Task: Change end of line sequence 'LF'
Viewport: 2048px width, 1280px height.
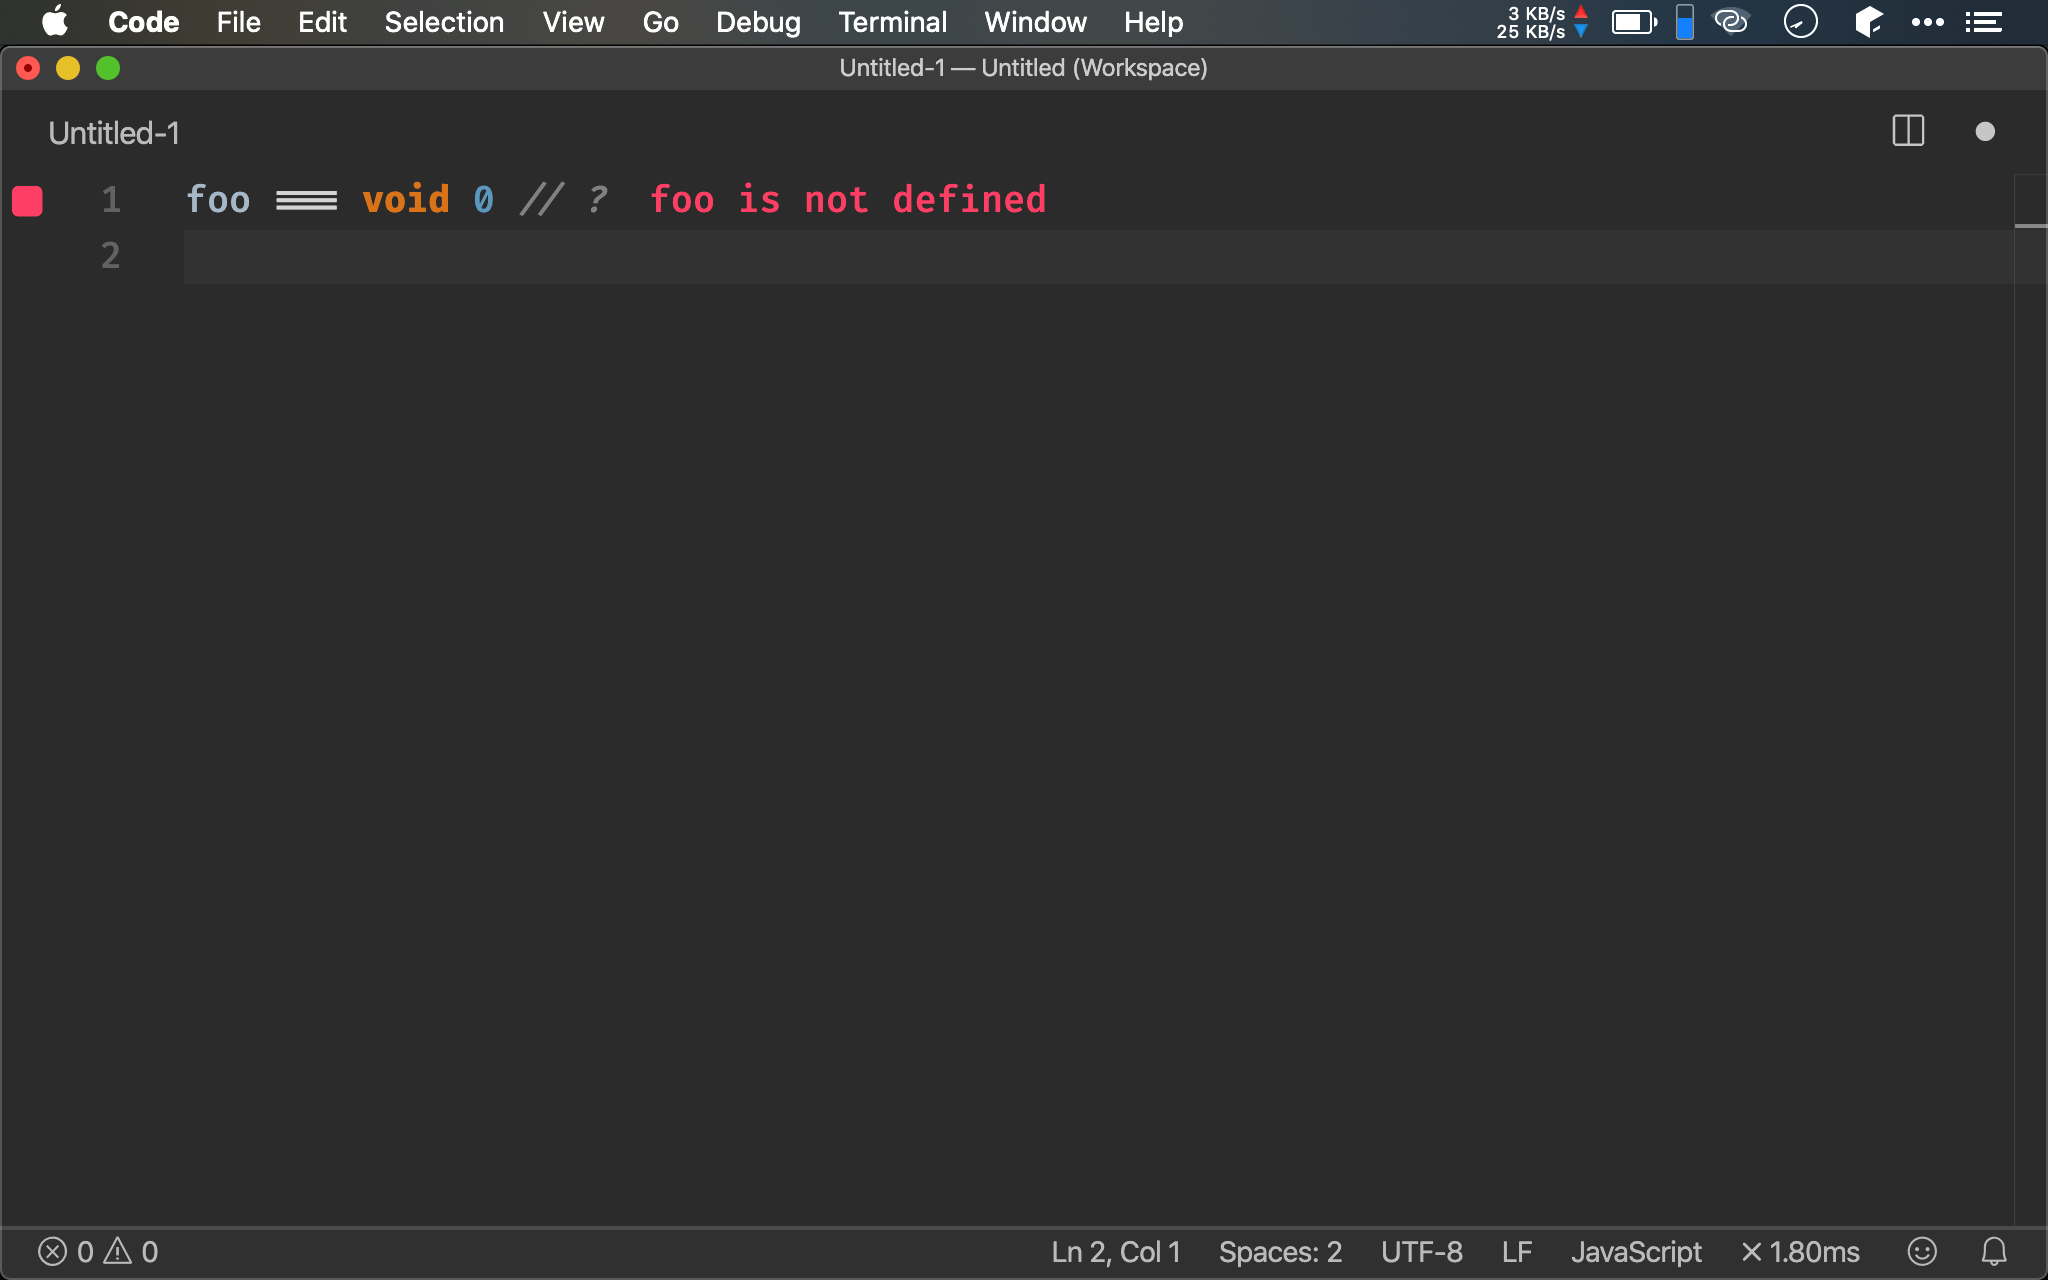Action: [x=1517, y=1252]
